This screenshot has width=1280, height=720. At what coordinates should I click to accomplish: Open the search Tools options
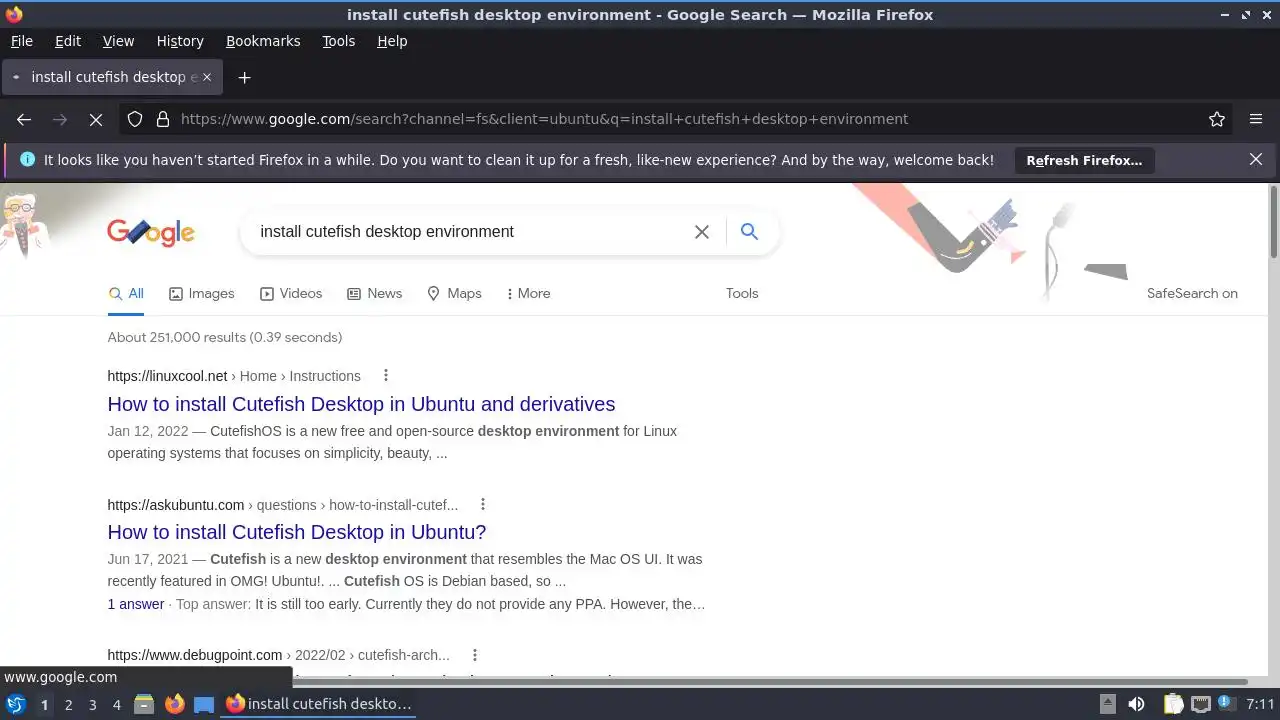[x=742, y=294]
